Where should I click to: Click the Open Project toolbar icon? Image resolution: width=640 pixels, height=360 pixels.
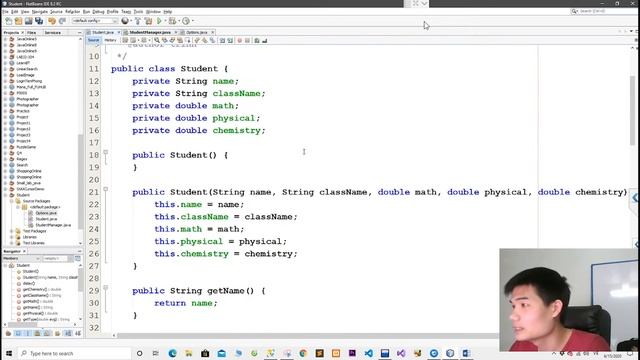(29, 21)
